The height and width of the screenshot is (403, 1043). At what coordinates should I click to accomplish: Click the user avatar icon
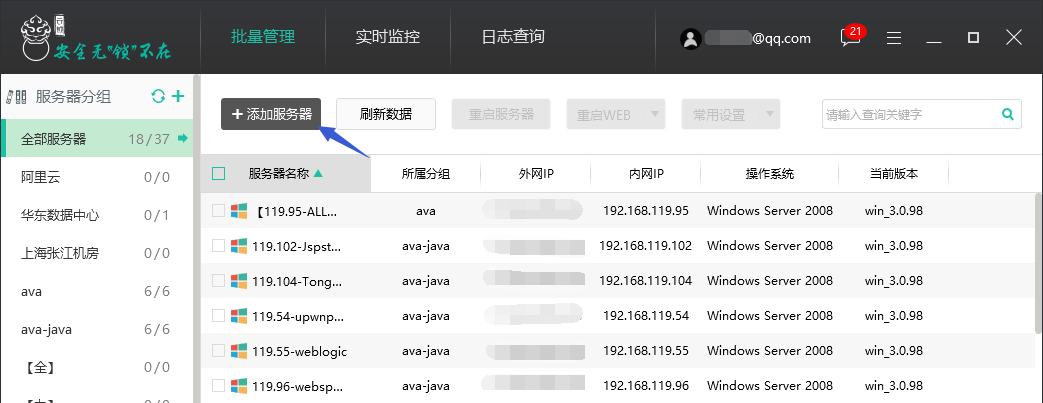tap(690, 38)
